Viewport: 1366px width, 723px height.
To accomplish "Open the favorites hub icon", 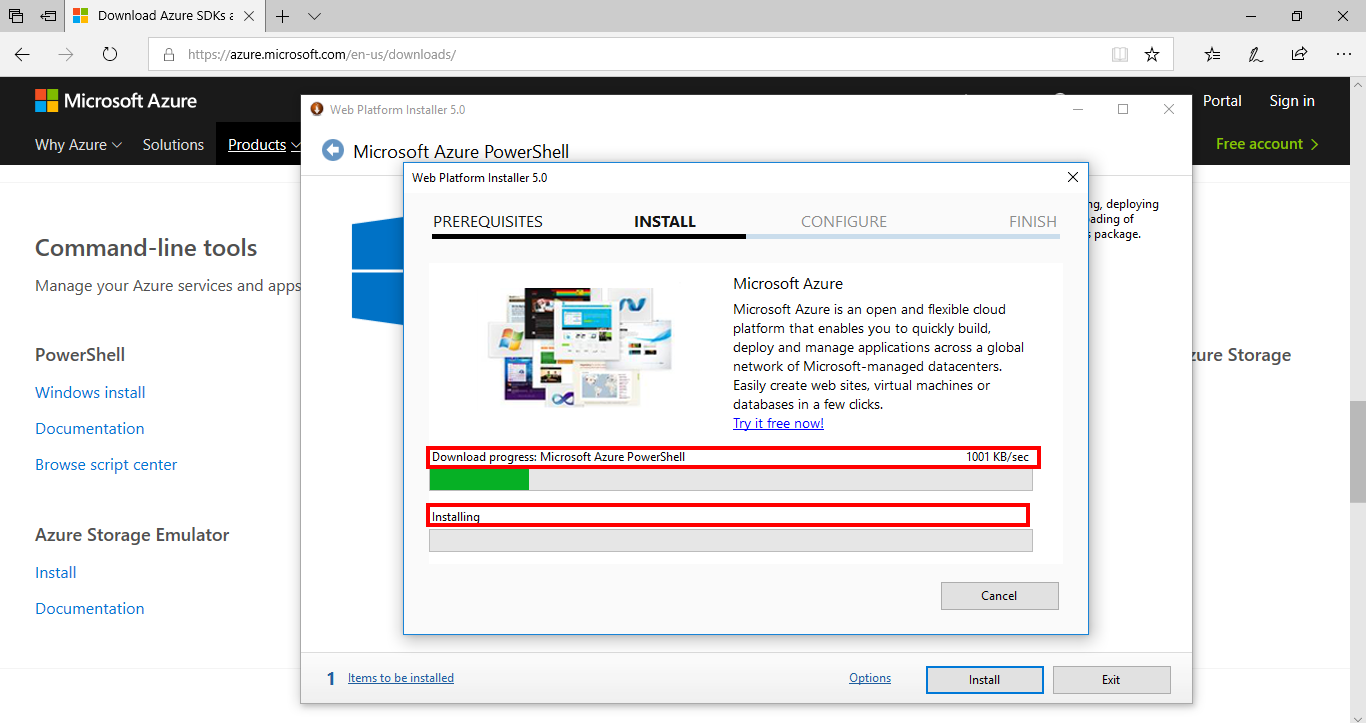I will (1212, 54).
